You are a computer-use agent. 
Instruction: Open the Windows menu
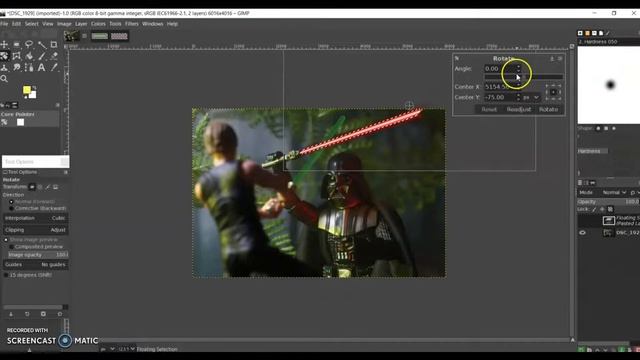coord(153,24)
